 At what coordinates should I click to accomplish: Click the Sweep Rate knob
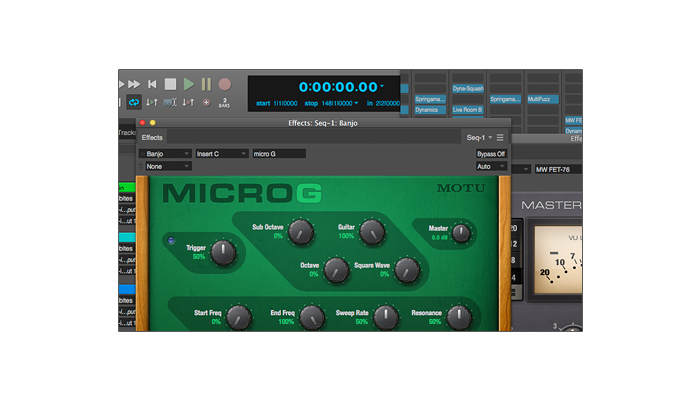(386, 317)
